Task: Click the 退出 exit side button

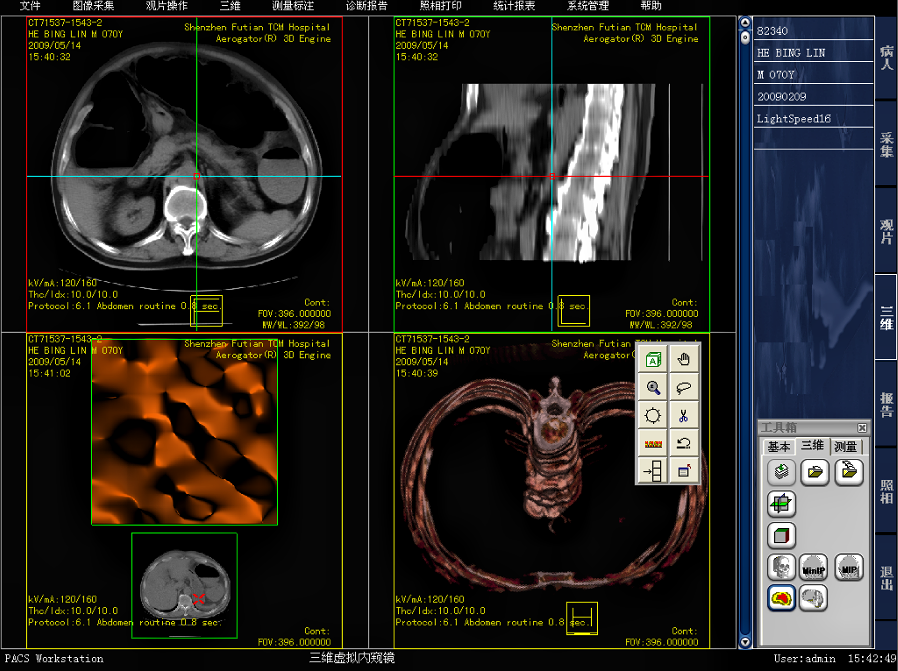Action: tap(886, 578)
